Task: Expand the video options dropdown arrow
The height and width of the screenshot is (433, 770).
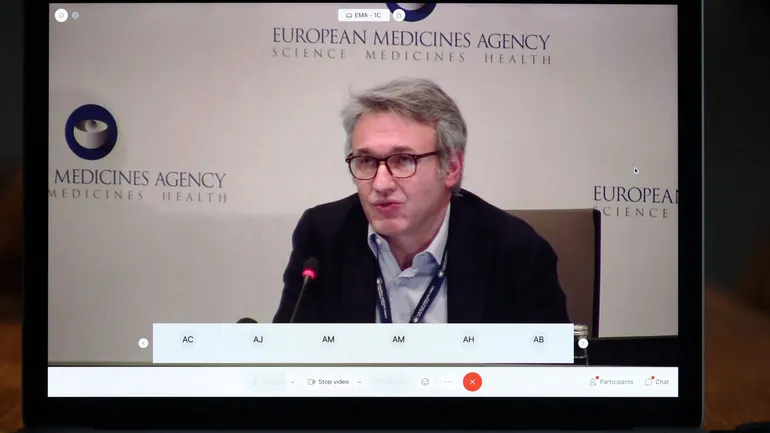Action: 359,382
